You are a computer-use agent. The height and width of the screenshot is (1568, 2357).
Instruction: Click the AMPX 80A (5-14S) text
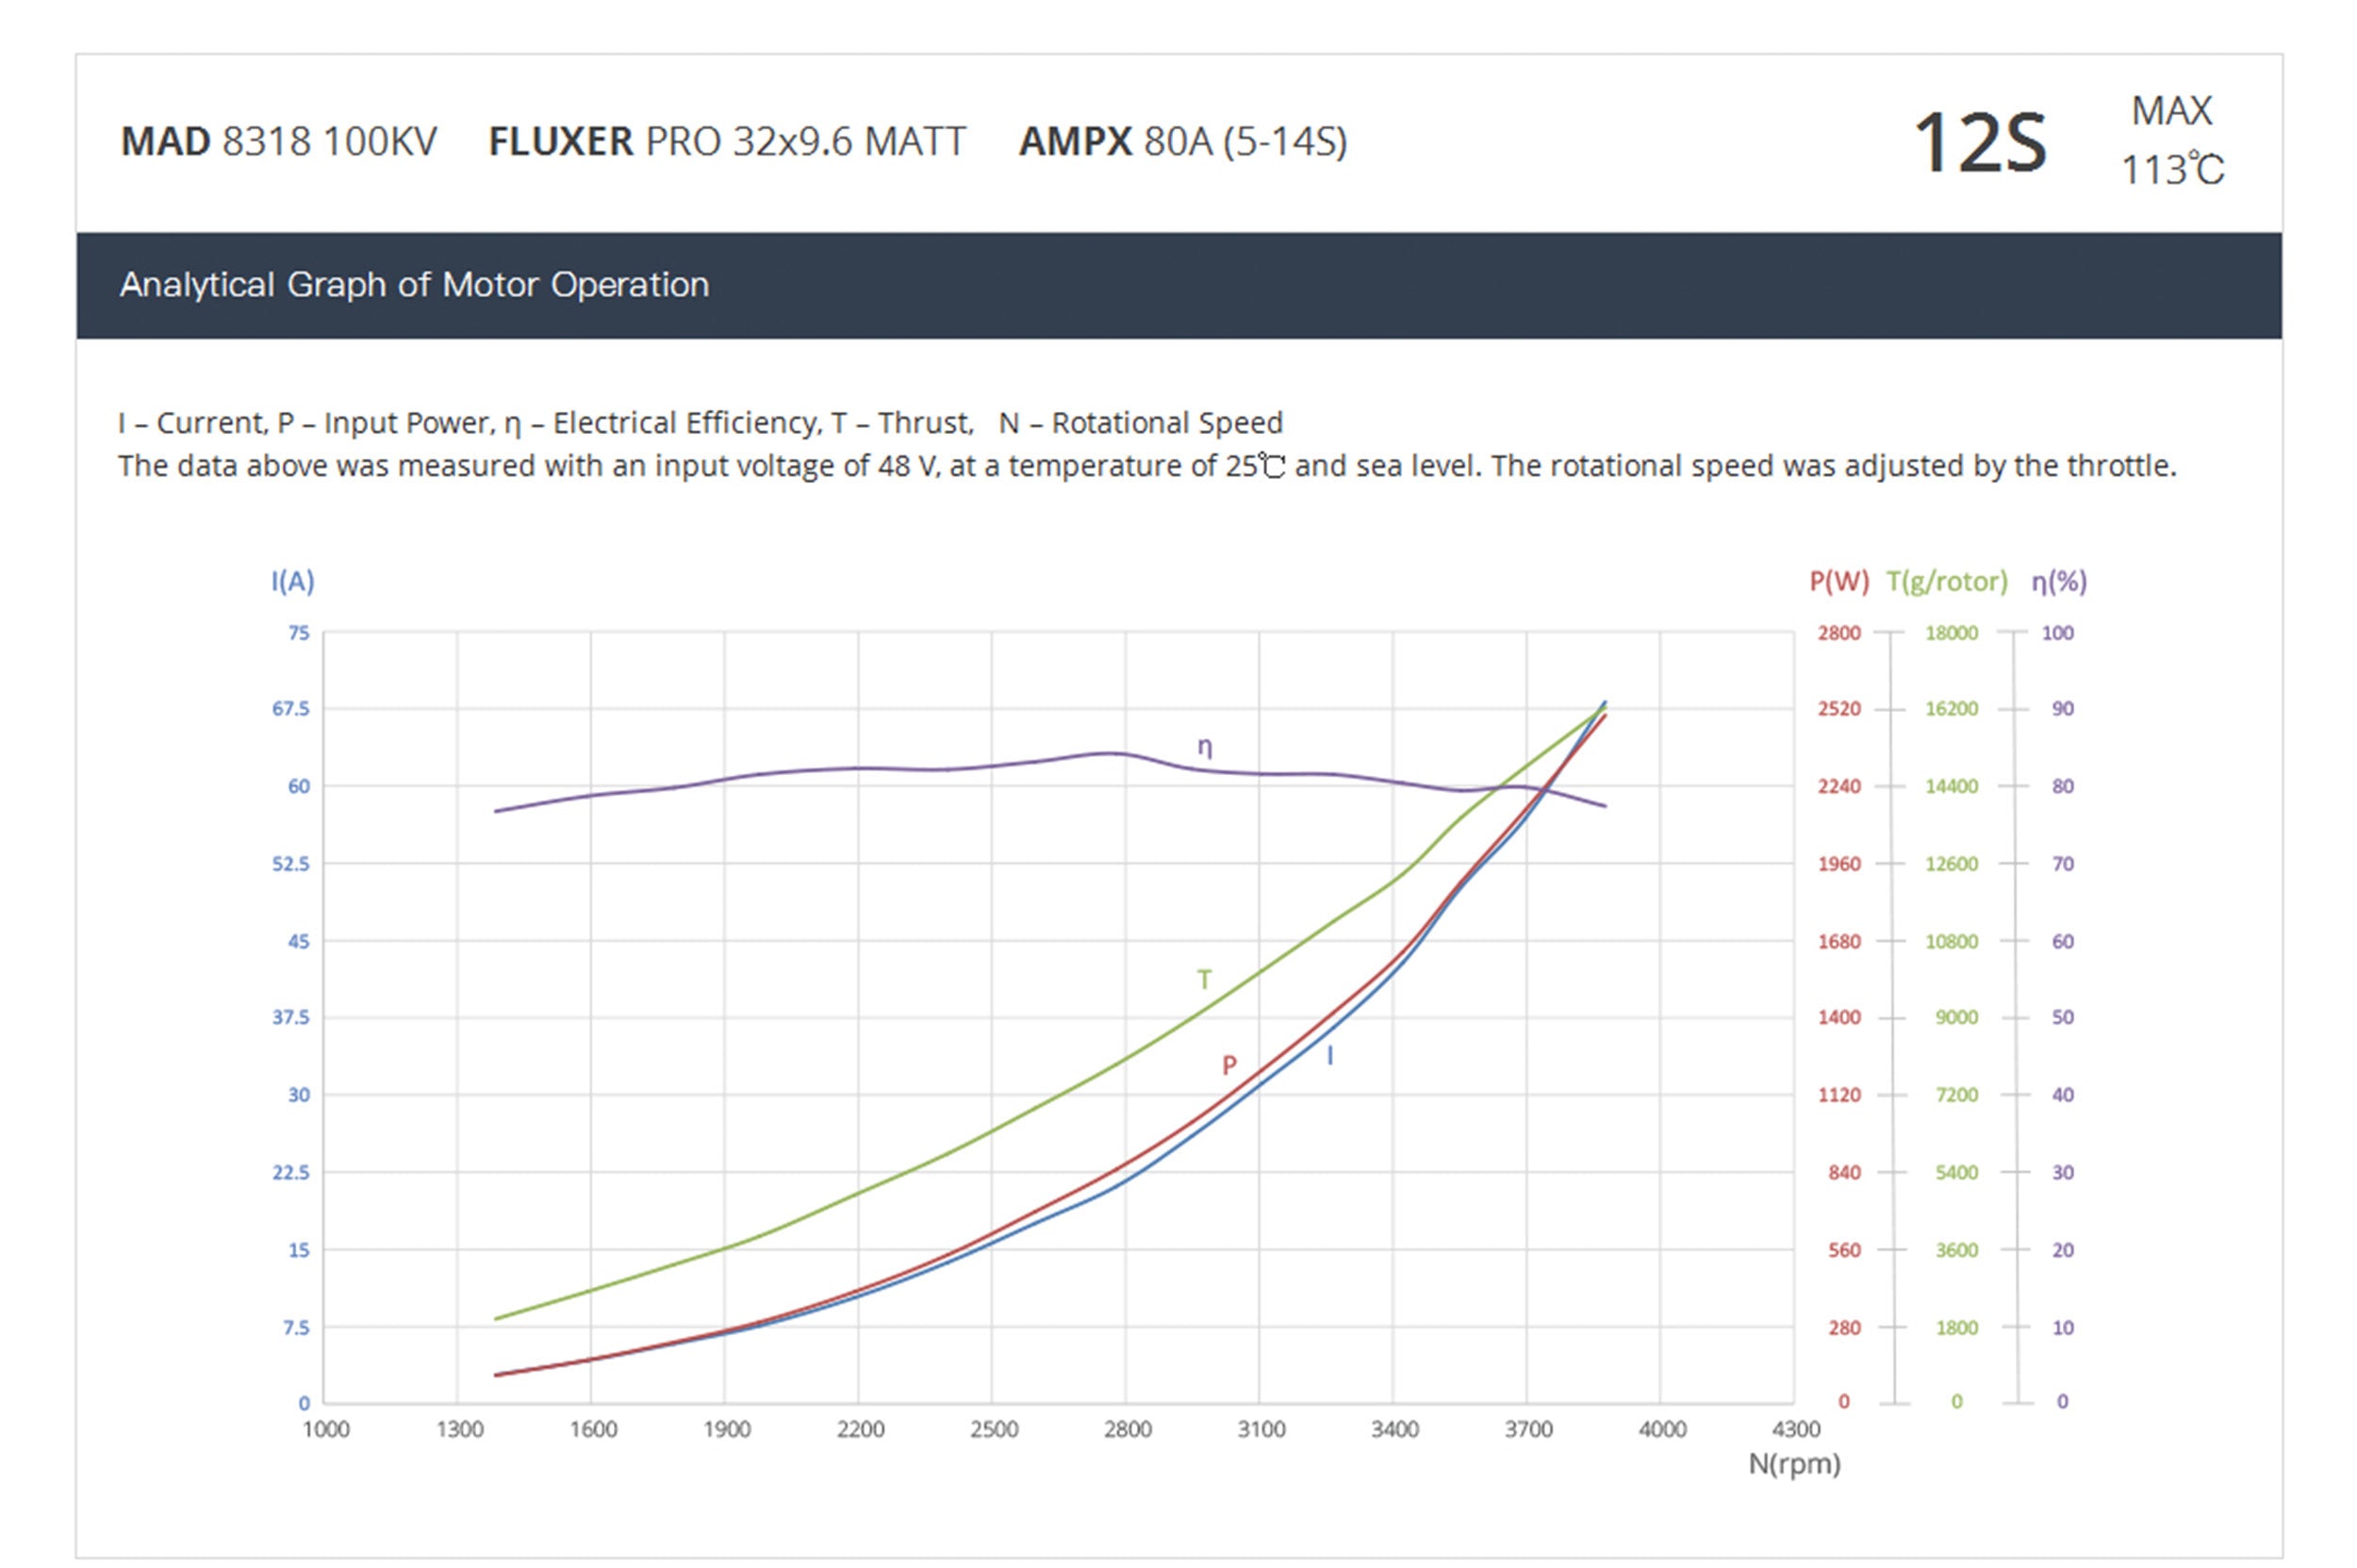1182,142
